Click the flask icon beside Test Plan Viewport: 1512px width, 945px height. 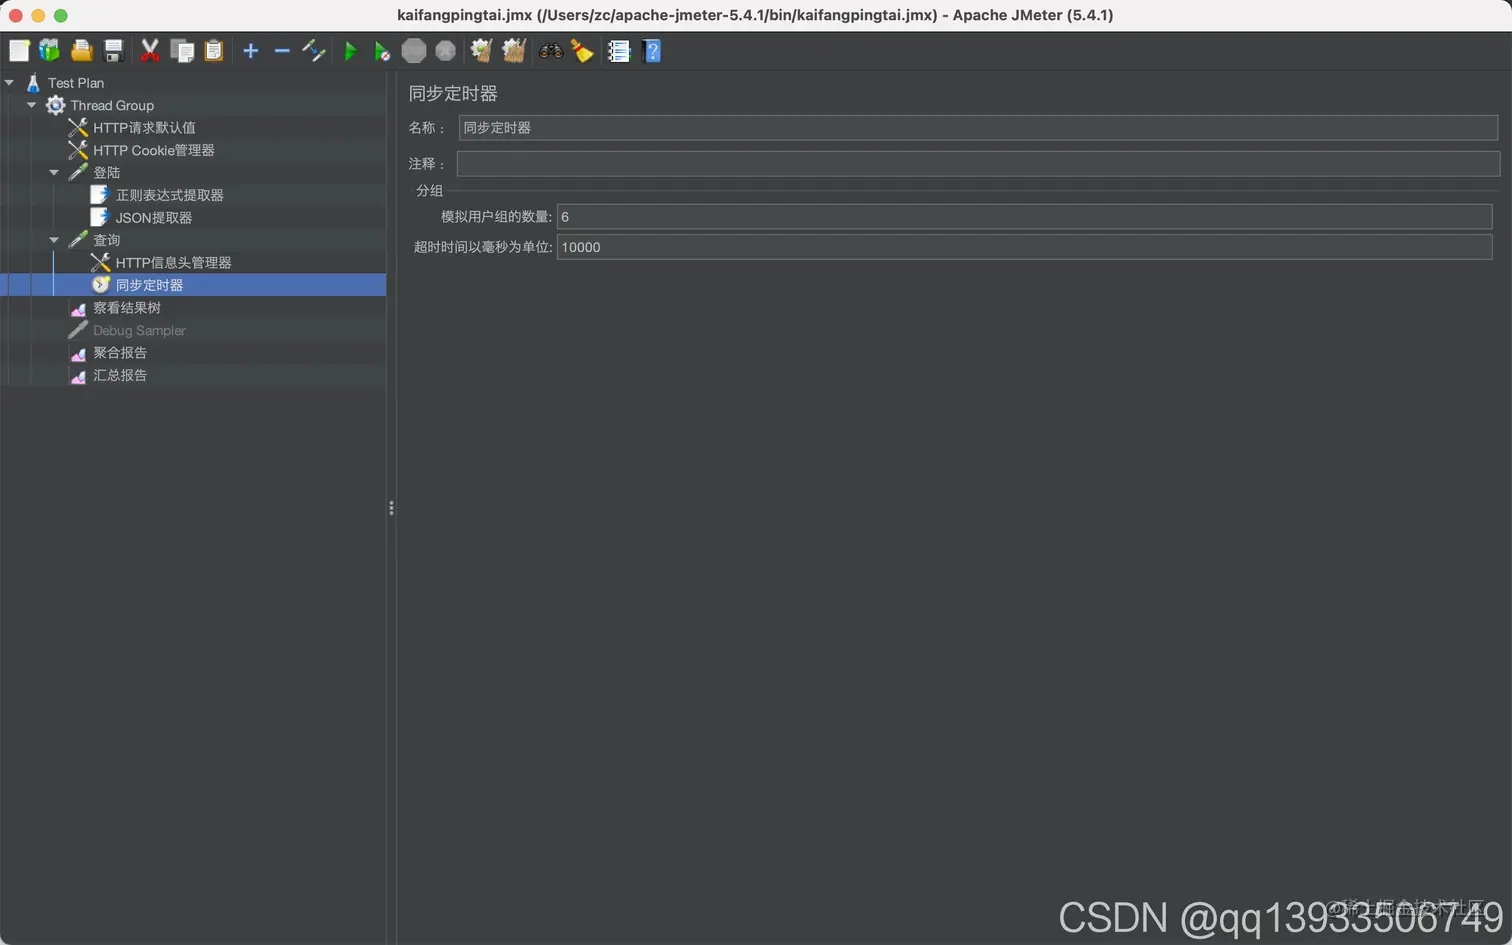pos(33,83)
